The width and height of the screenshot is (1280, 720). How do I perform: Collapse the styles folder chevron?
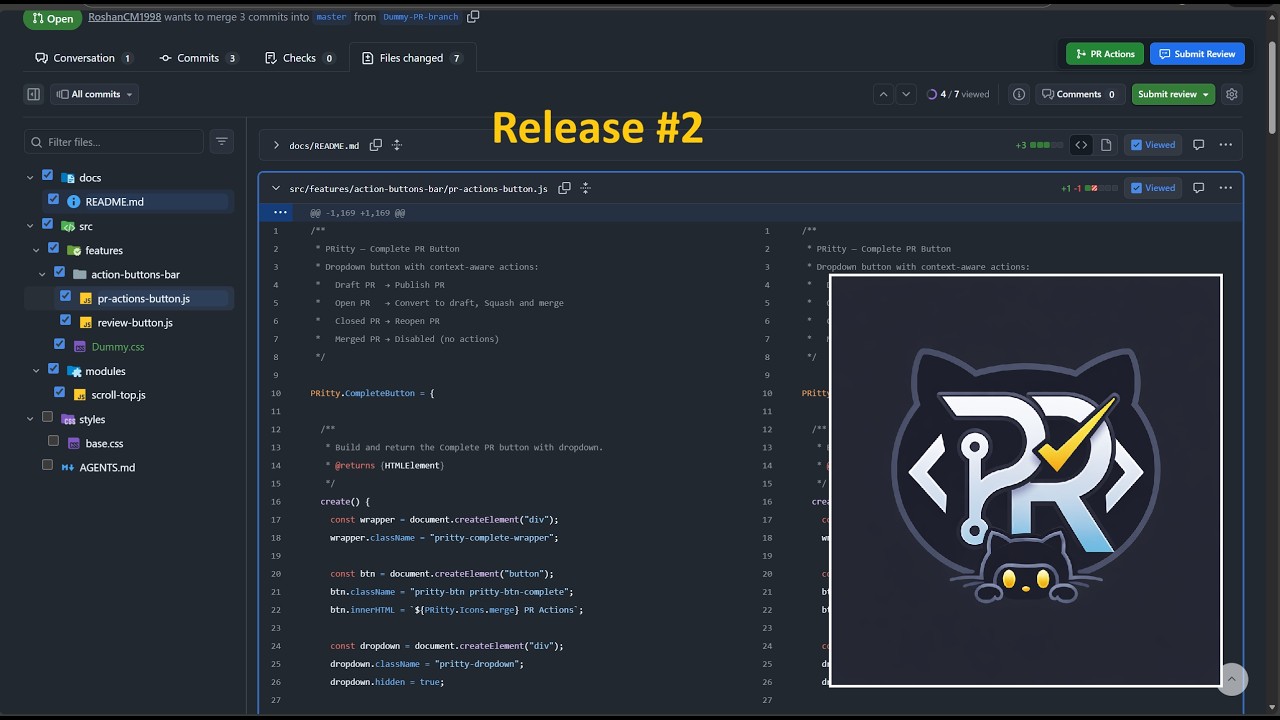tap(31, 419)
